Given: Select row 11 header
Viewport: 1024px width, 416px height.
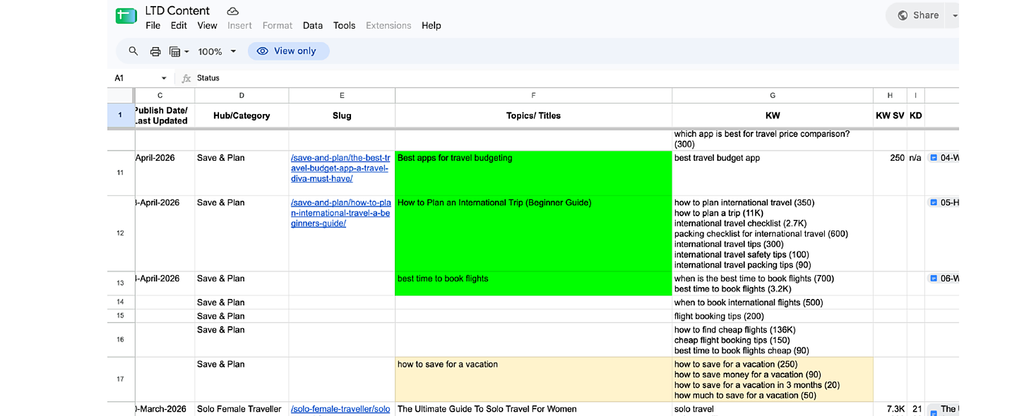Looking at the screenshot, I should click(x=120, y=172).
